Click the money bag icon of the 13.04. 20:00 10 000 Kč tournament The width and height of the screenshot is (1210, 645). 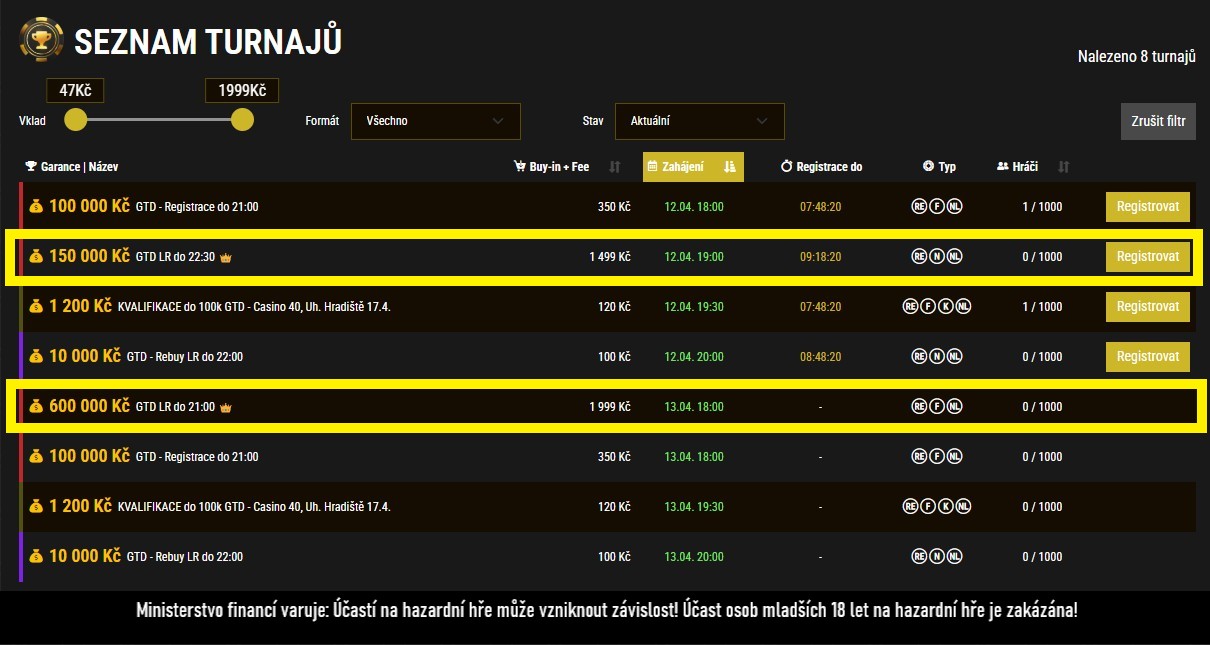point(37,557)
